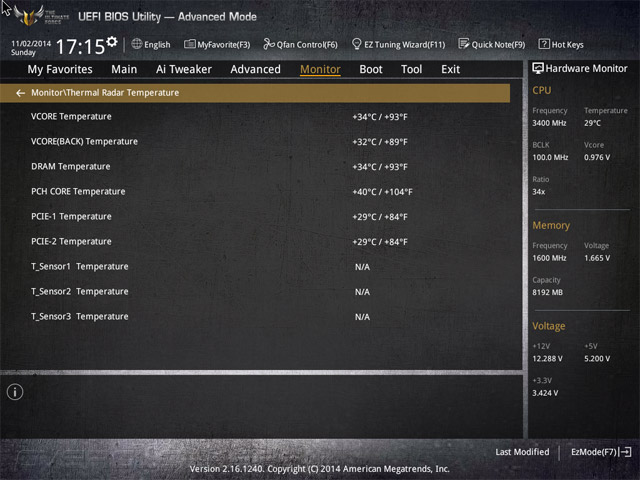Click the globe language icon

click(x=137, y=44)
